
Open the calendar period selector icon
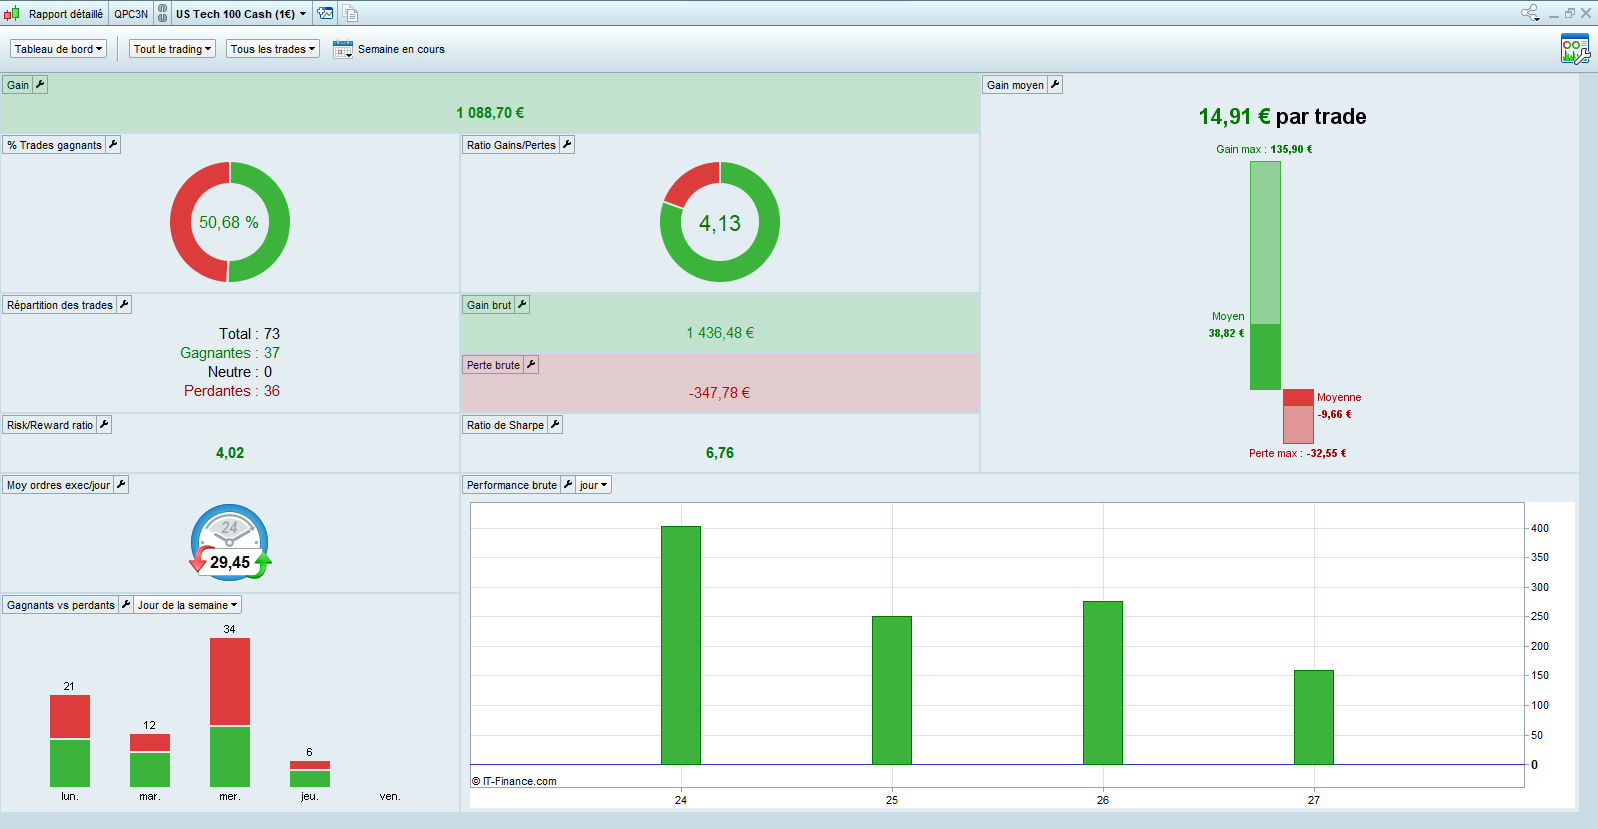click(x=342, y=49)
